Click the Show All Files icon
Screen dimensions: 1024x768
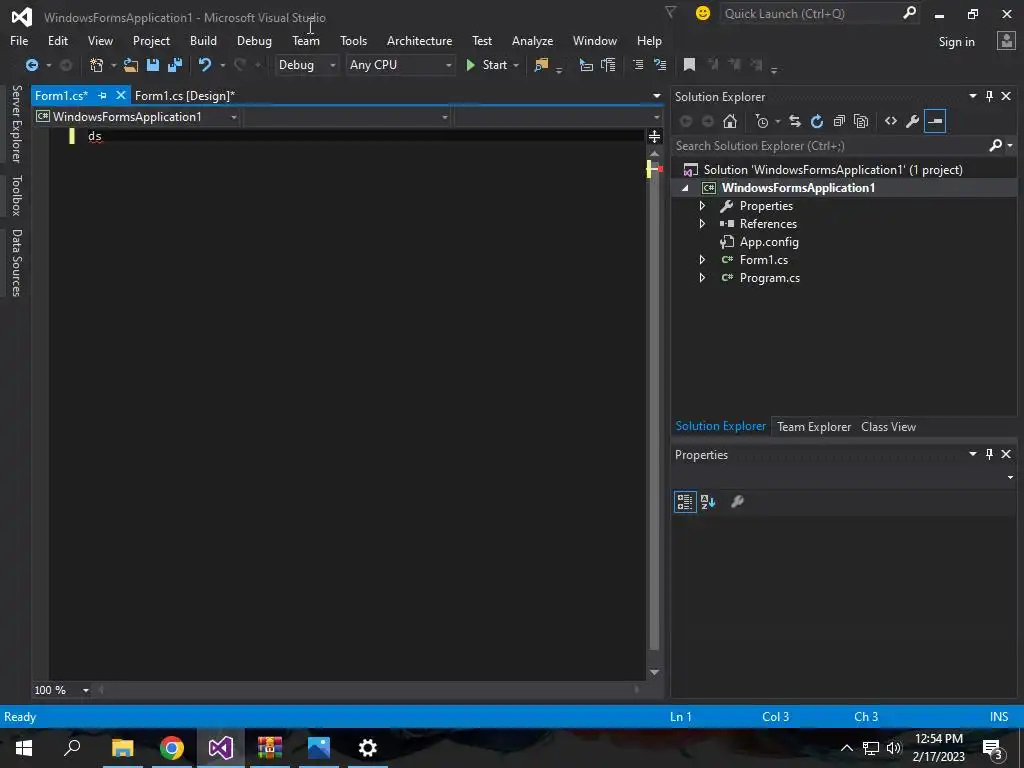861,121
